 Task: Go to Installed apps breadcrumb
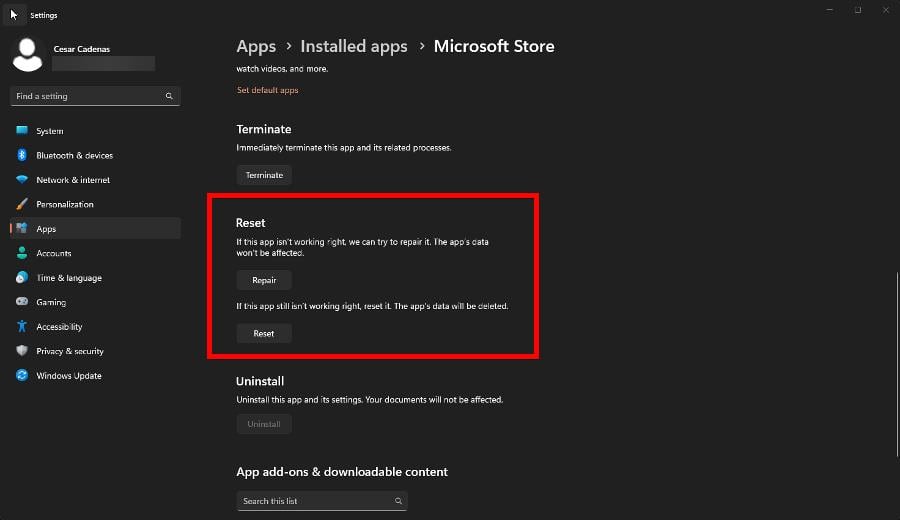[x=354, y=46]
